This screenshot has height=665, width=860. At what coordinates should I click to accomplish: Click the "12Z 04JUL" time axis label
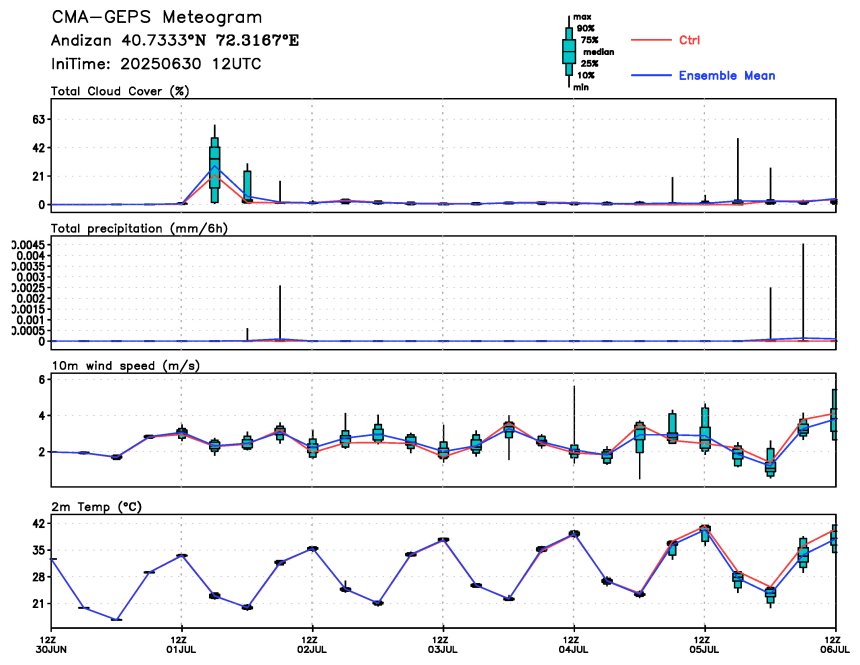(x=574, y=645)
